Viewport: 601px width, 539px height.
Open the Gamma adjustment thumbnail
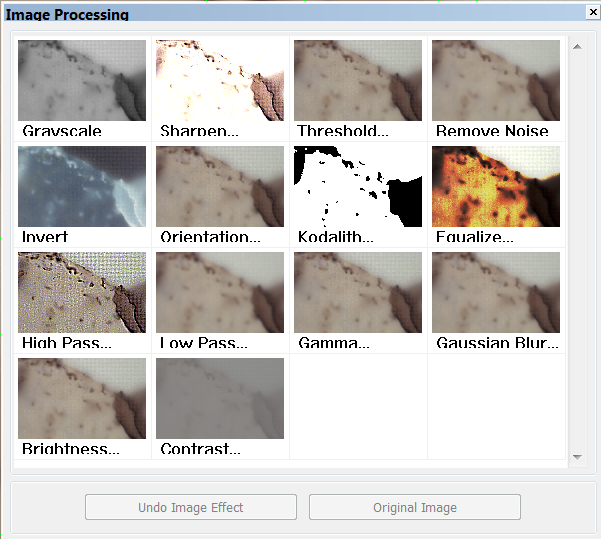358,293
